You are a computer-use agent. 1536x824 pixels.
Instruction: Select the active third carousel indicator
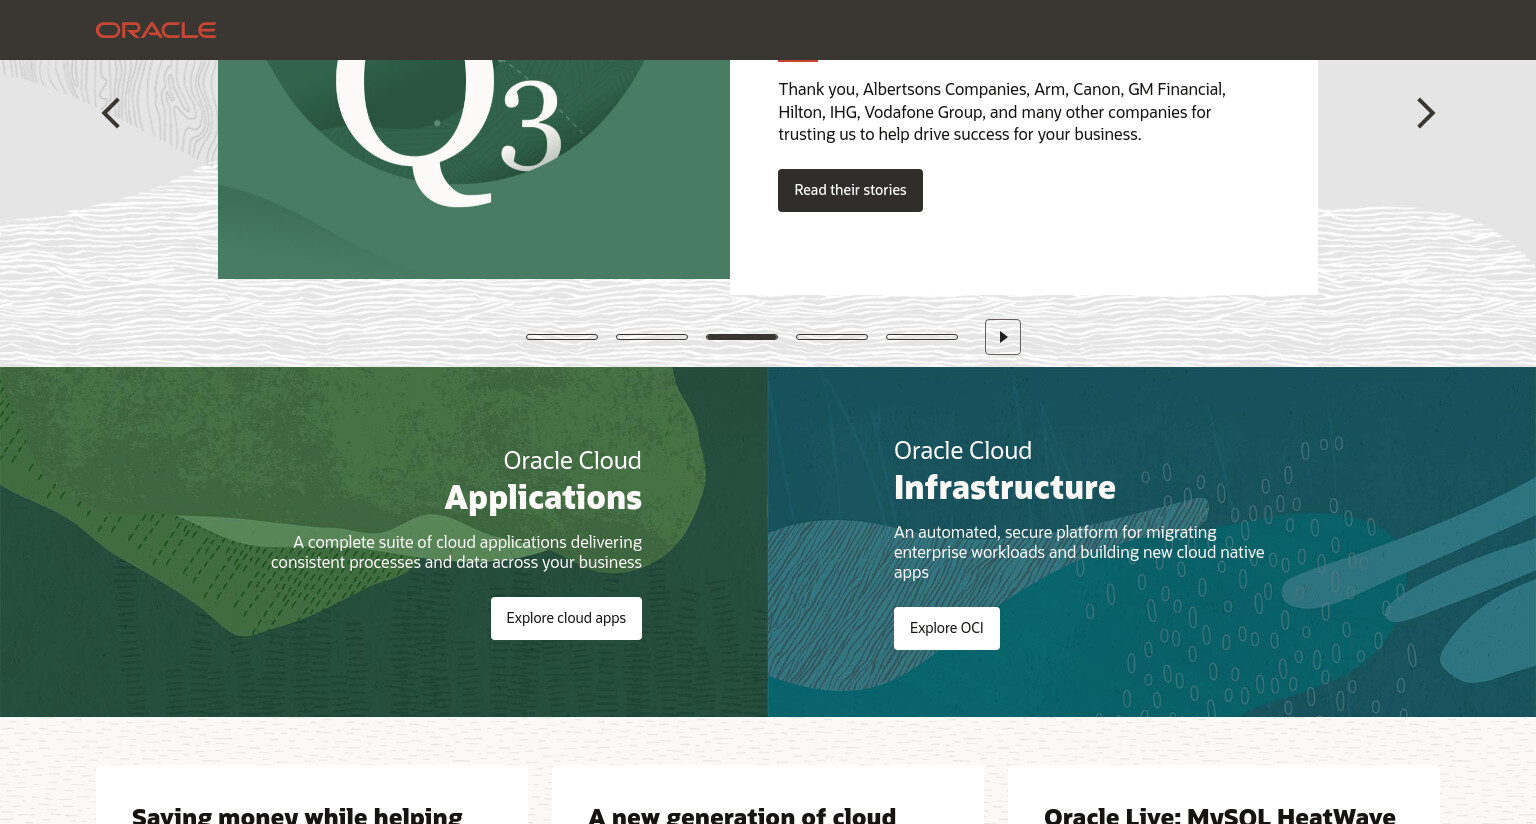742,337
